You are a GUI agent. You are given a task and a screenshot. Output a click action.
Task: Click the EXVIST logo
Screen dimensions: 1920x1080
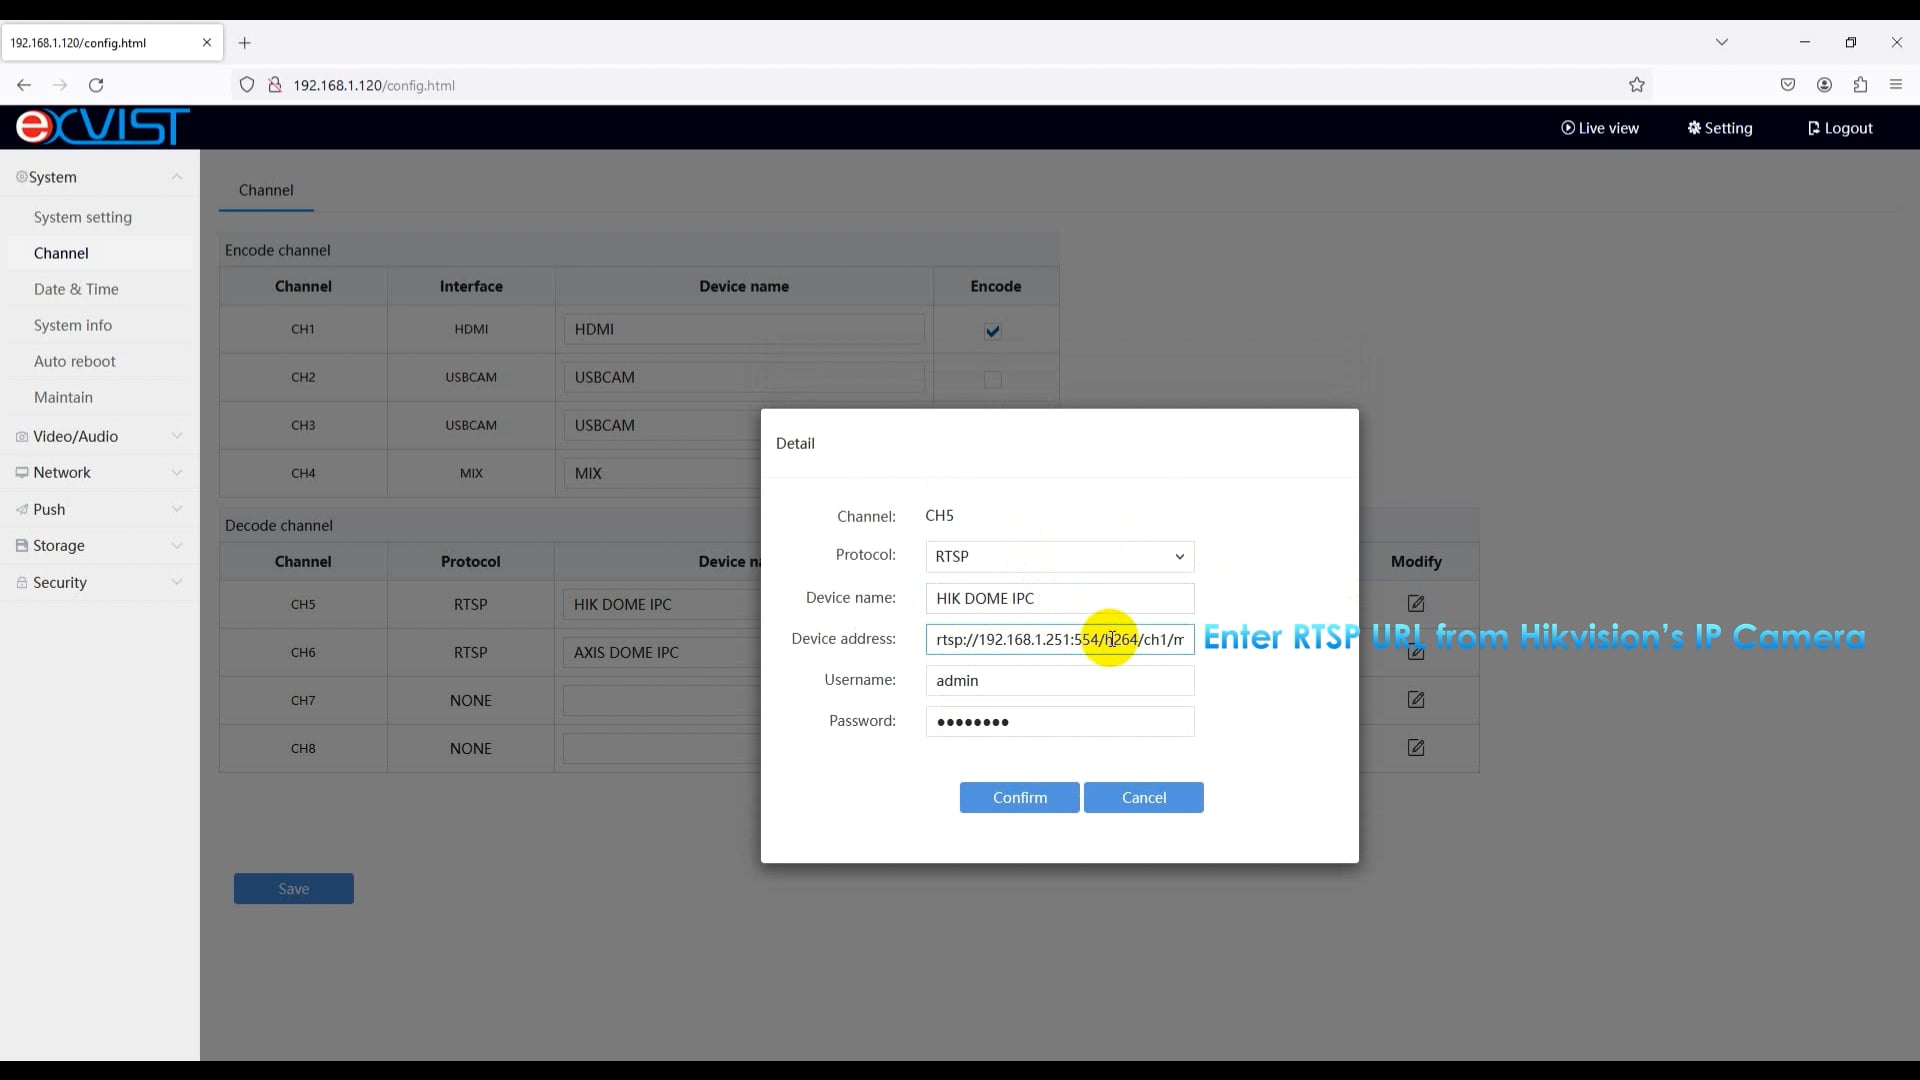[x=100, y=127]
